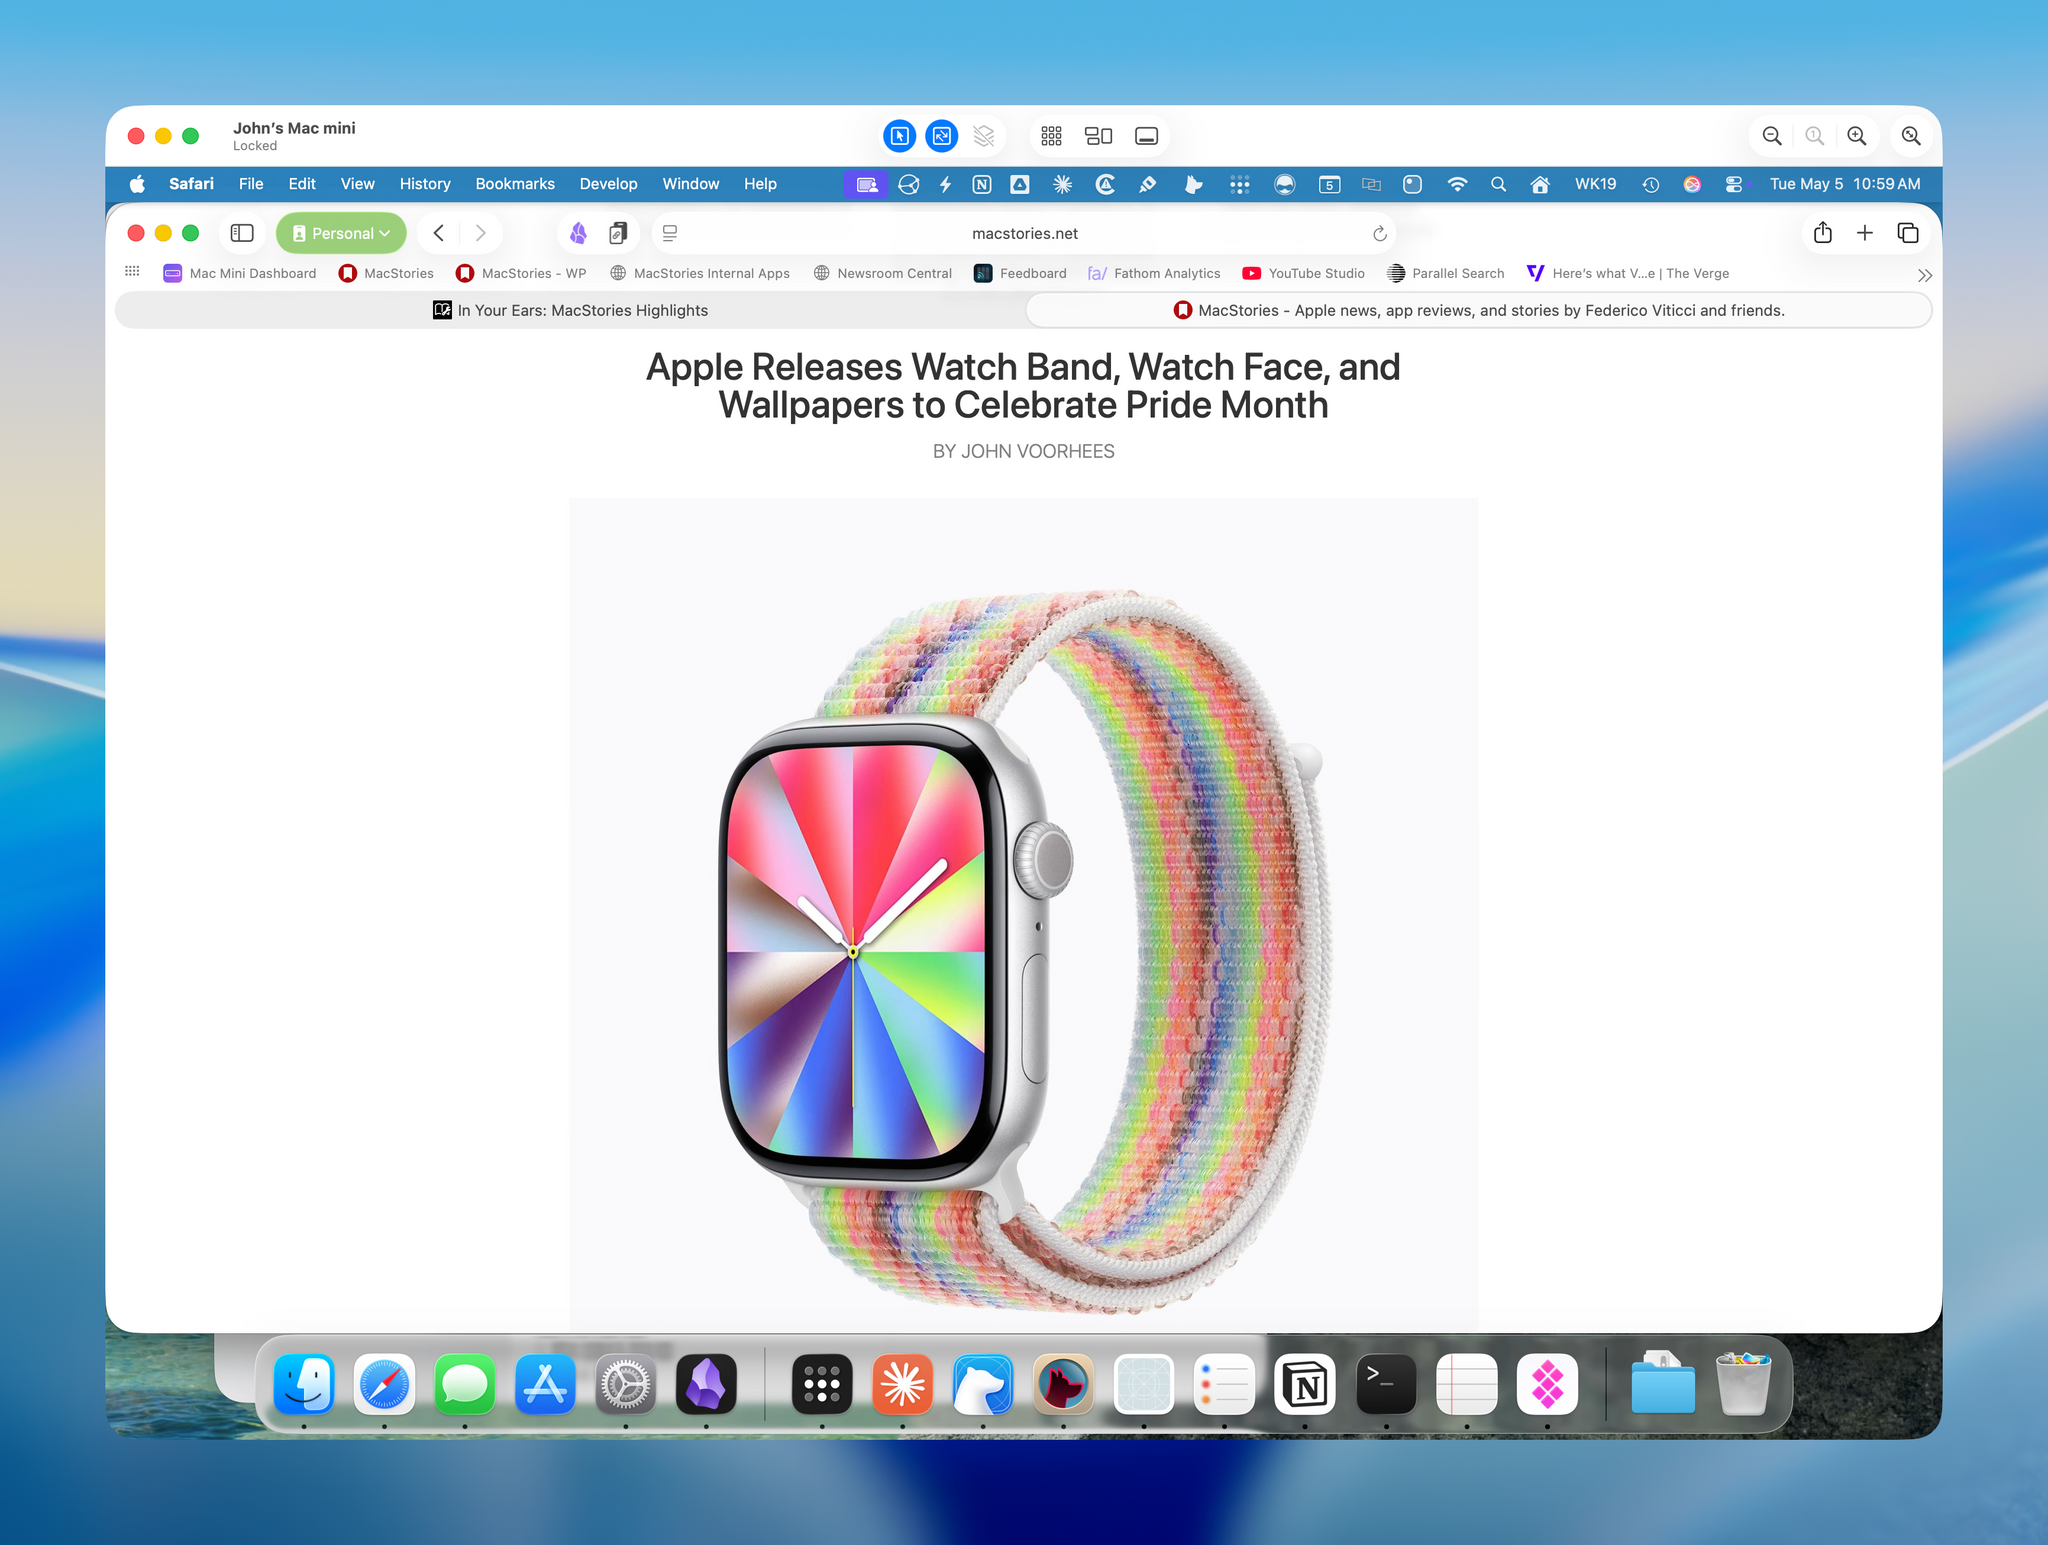
Task: Open the MacStories - WP bookmark
Action: [x=521, y=273]
